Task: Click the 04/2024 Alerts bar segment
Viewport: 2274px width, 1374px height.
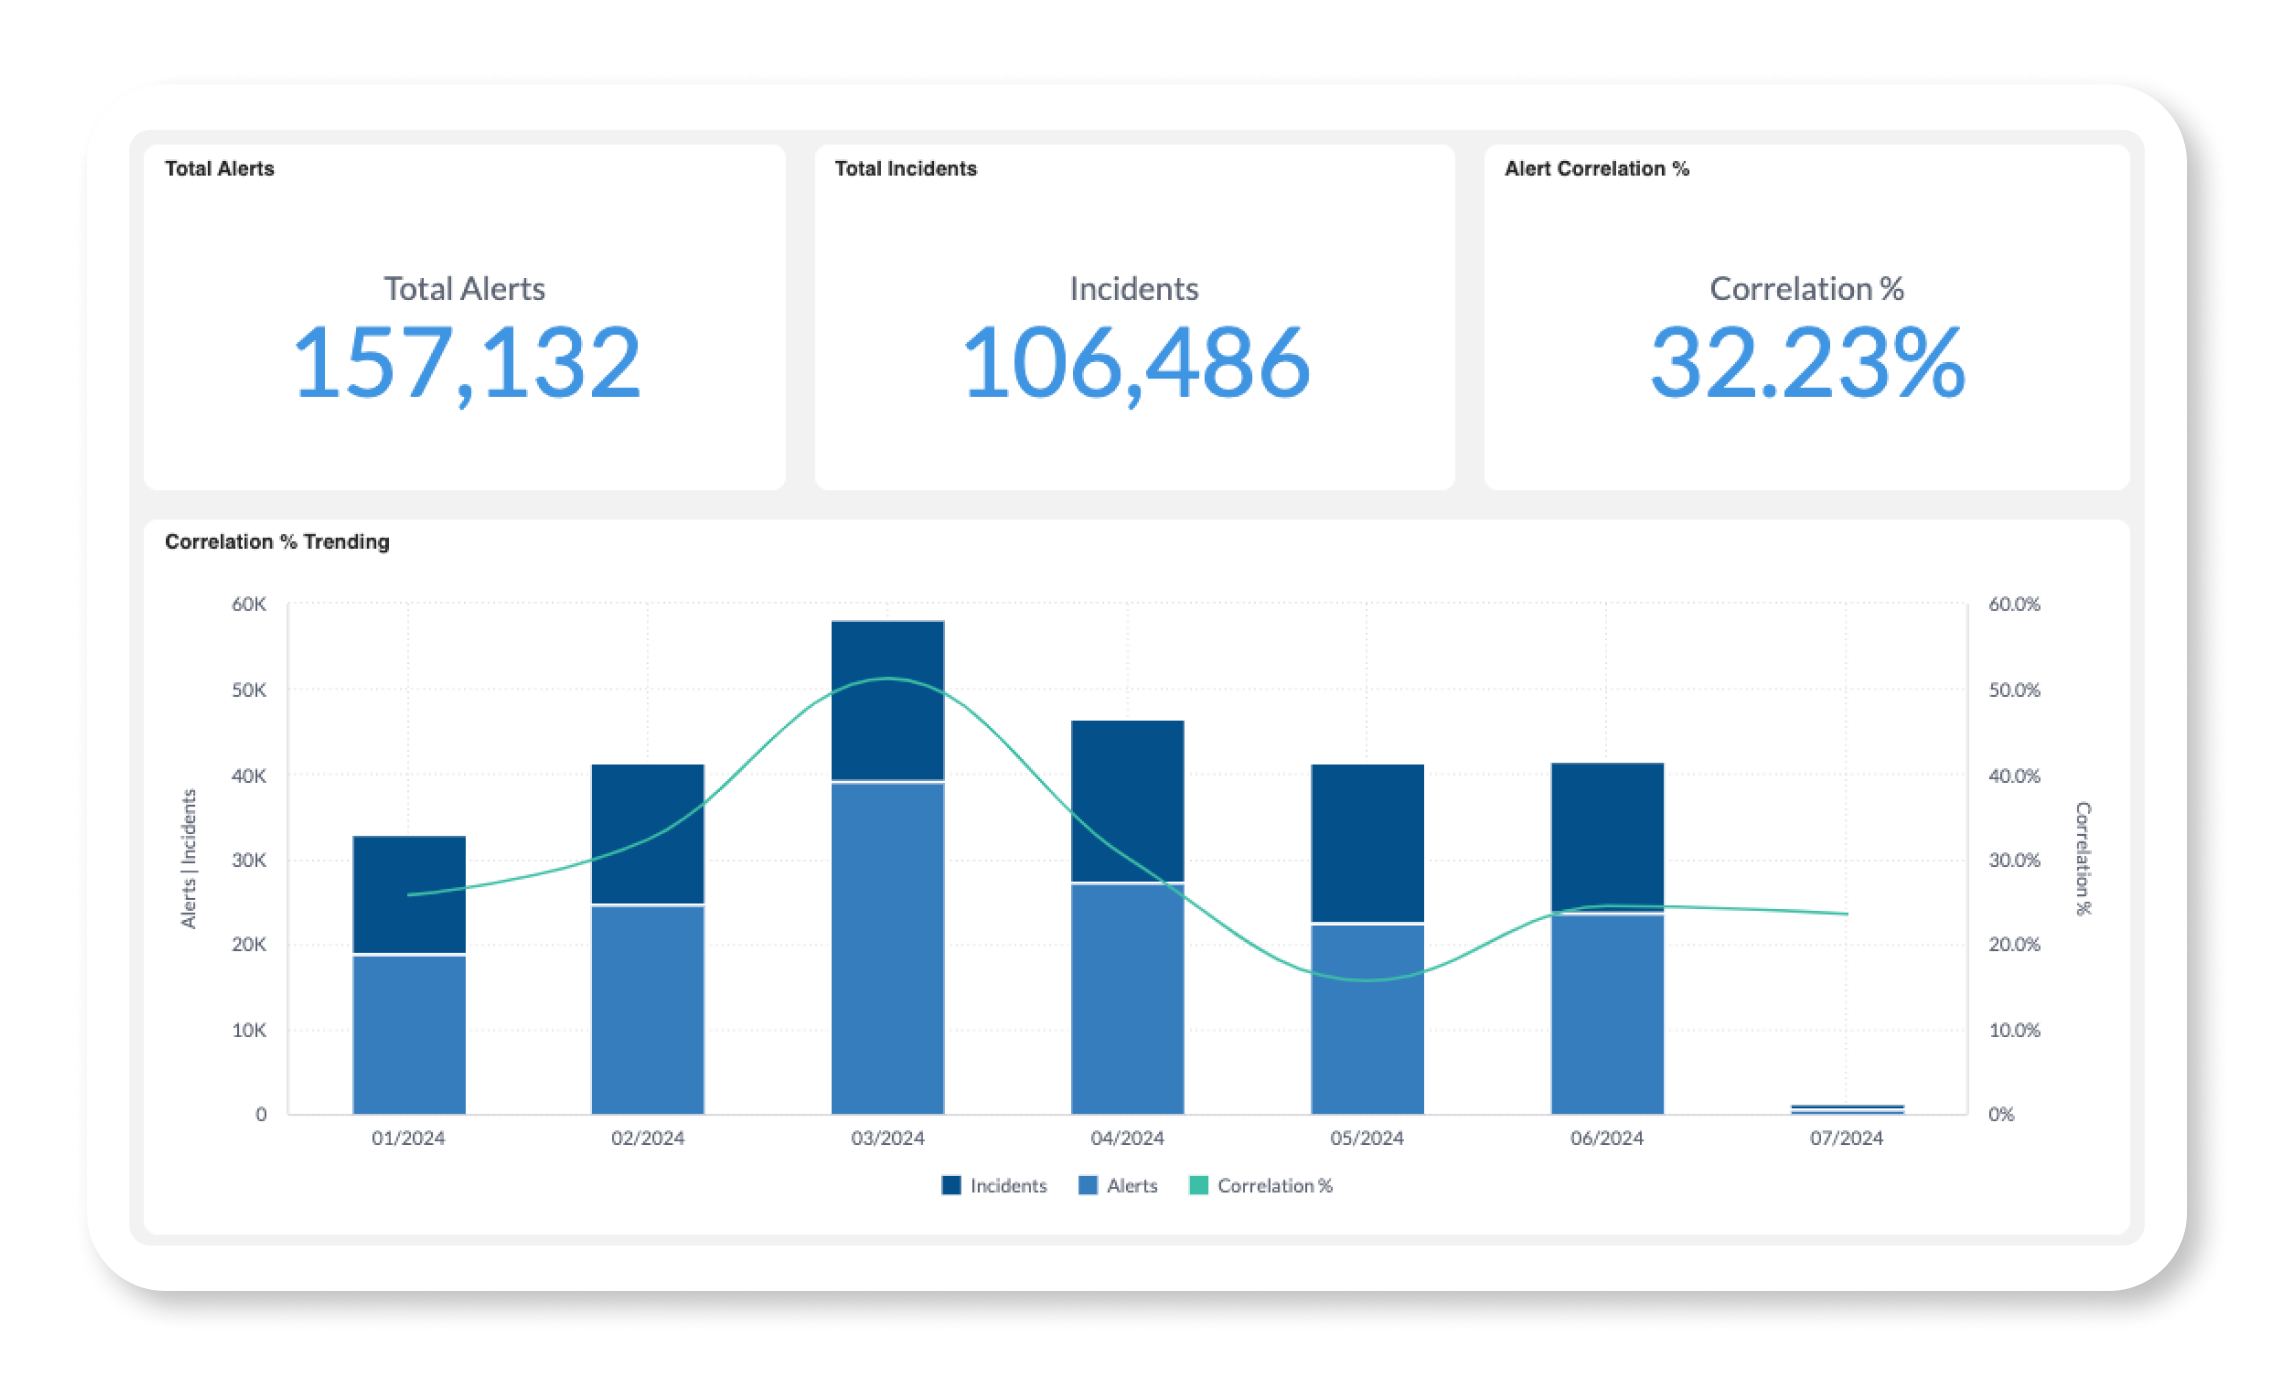Action: (1128, 999)
